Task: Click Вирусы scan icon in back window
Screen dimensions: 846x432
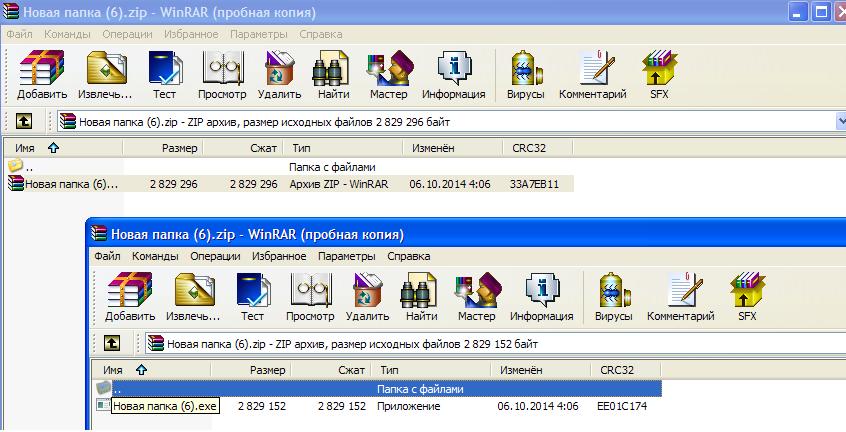Action: 526,74
